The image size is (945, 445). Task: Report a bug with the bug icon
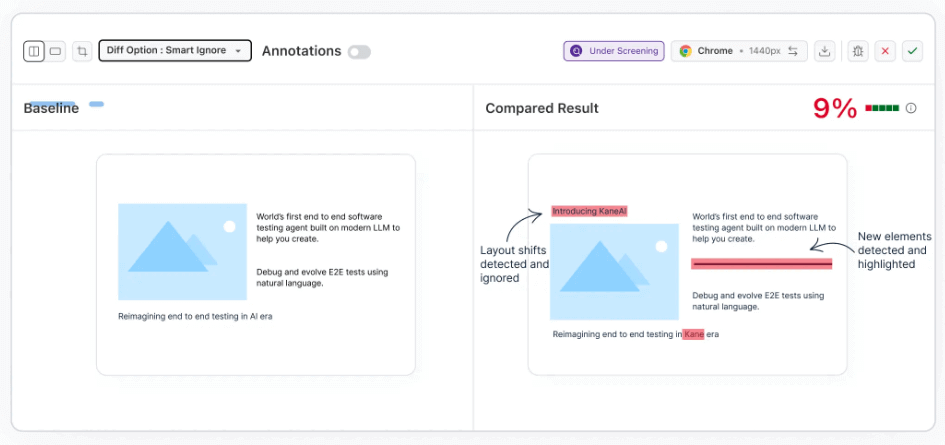click(858, 51)
